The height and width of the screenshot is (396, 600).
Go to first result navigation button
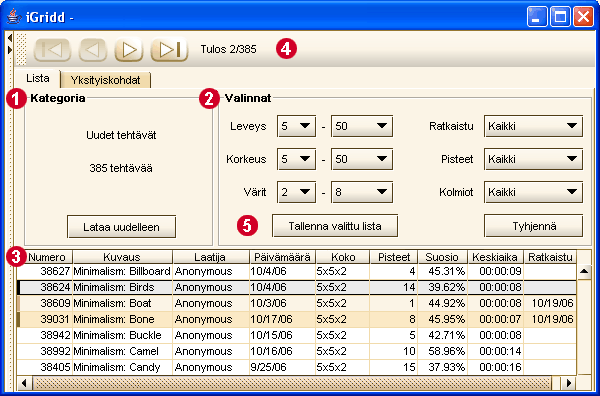tap(52, 50)
